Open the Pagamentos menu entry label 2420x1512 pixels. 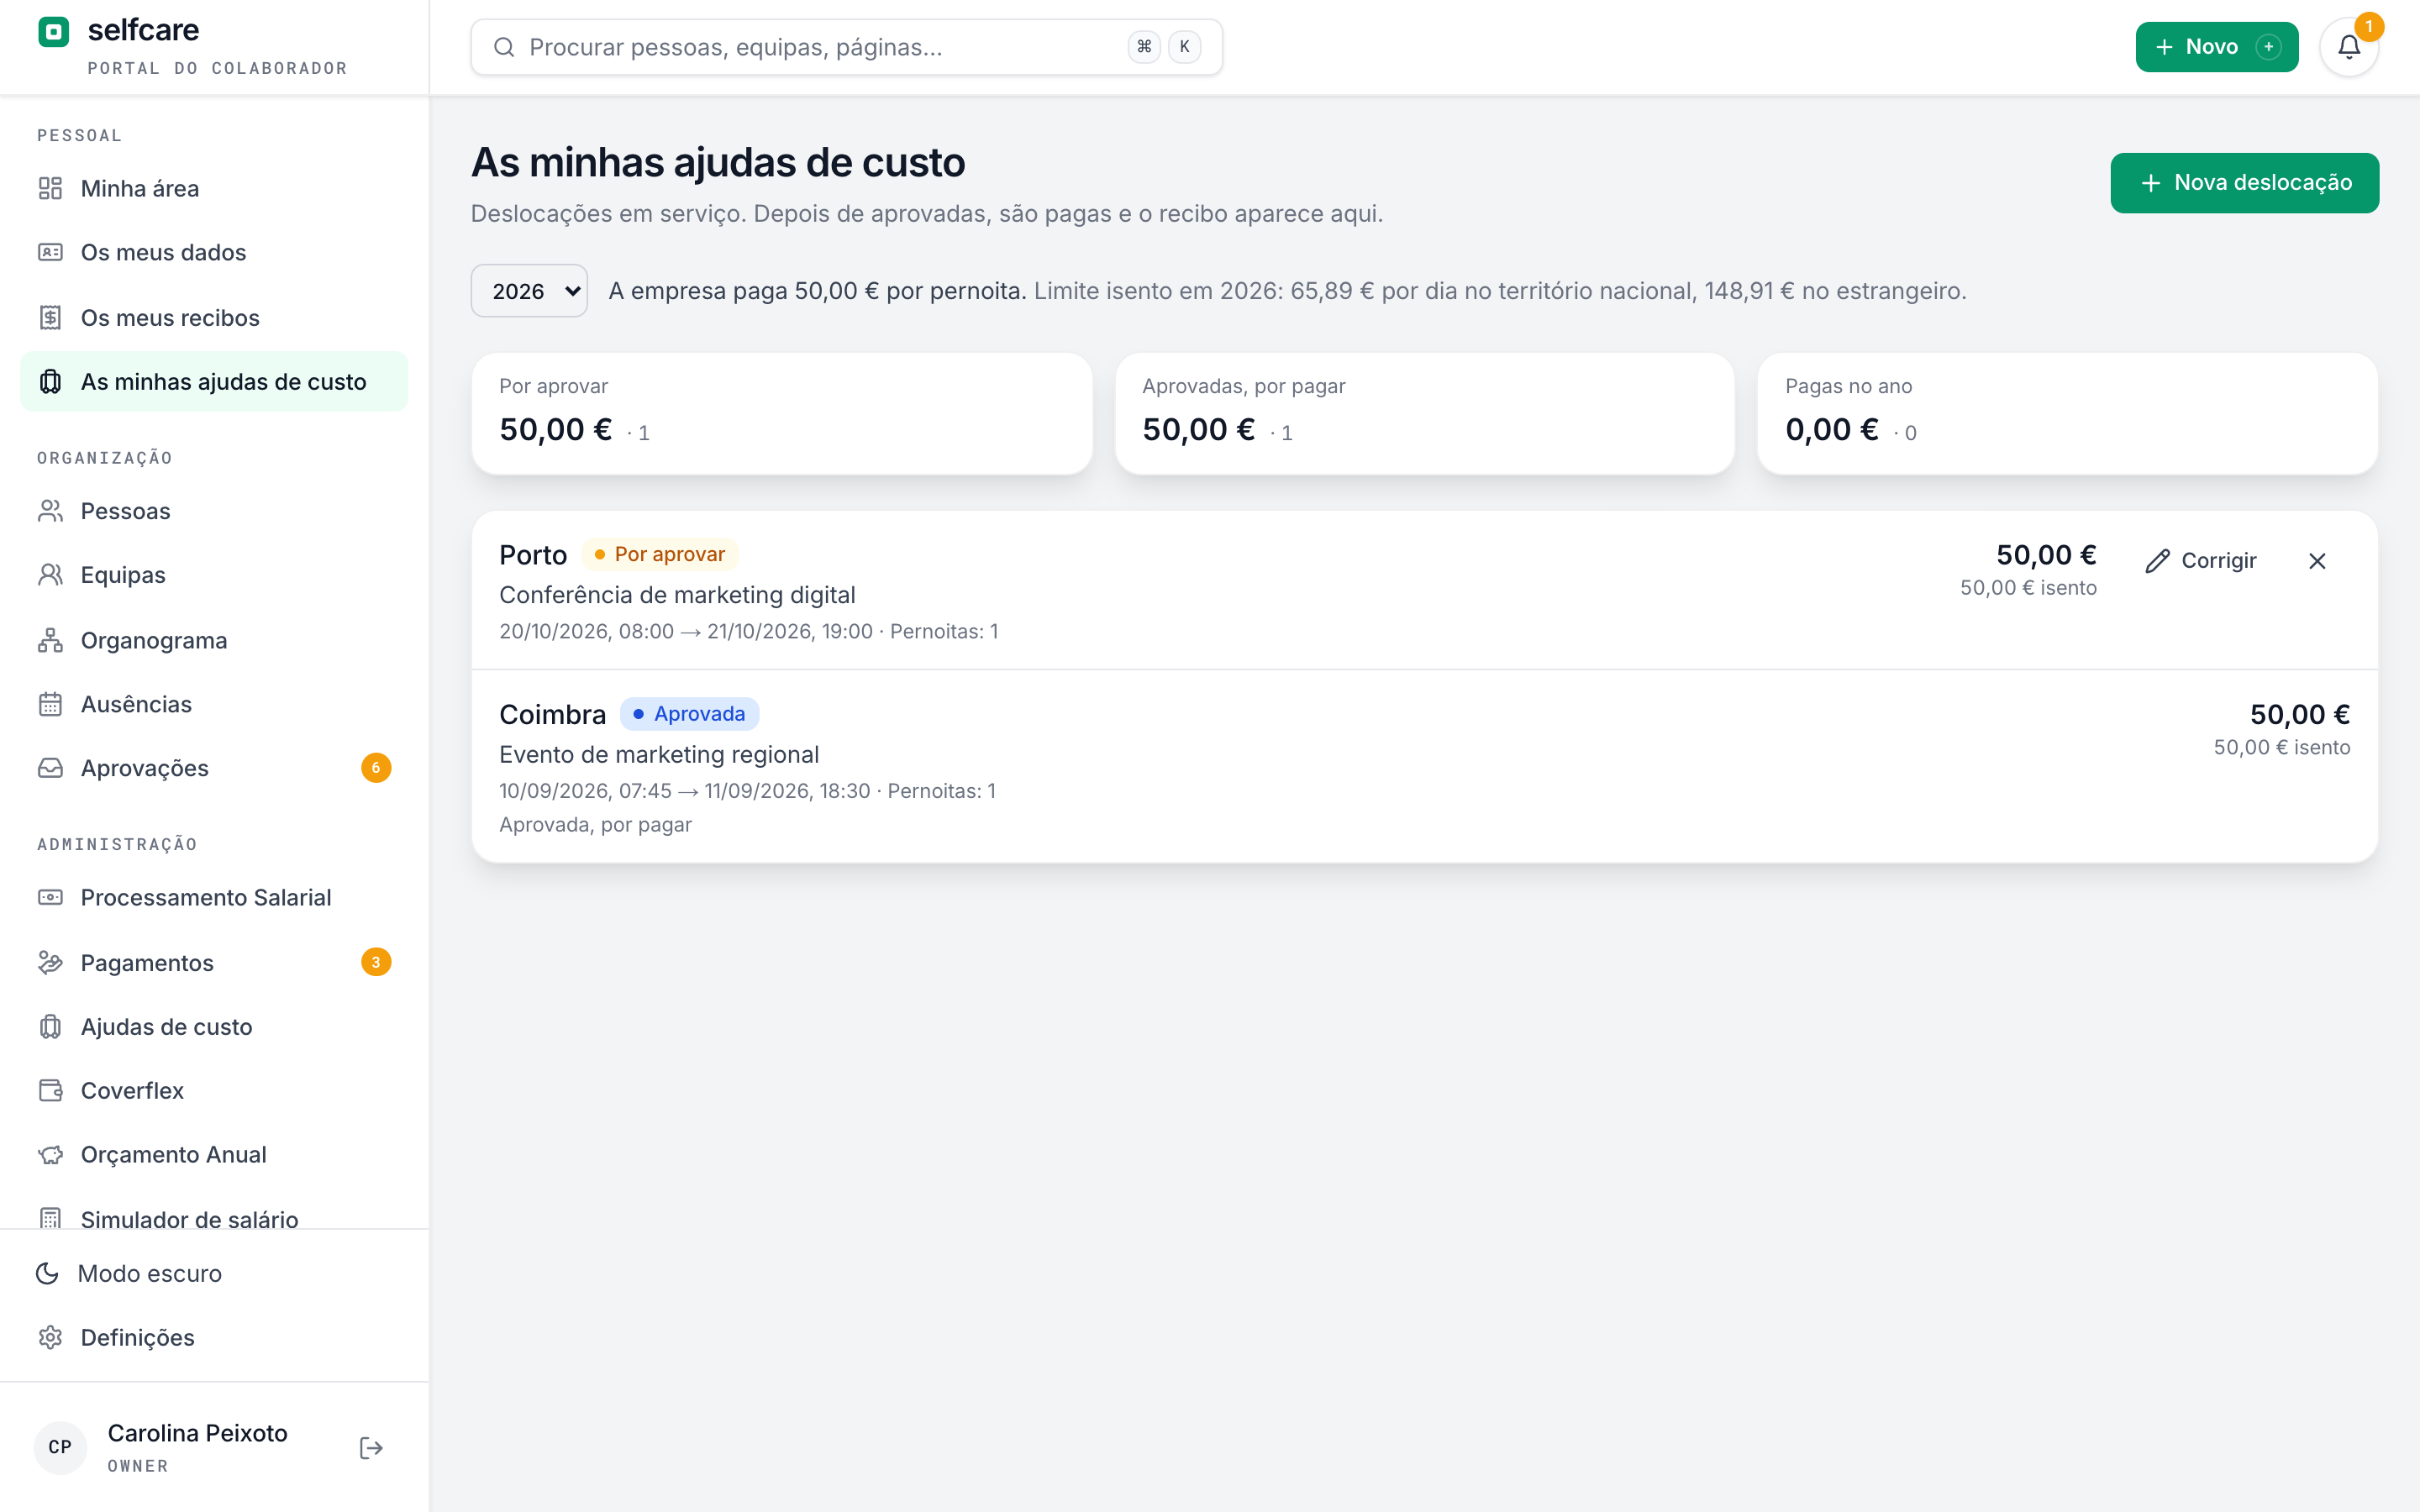coord(147,962)
